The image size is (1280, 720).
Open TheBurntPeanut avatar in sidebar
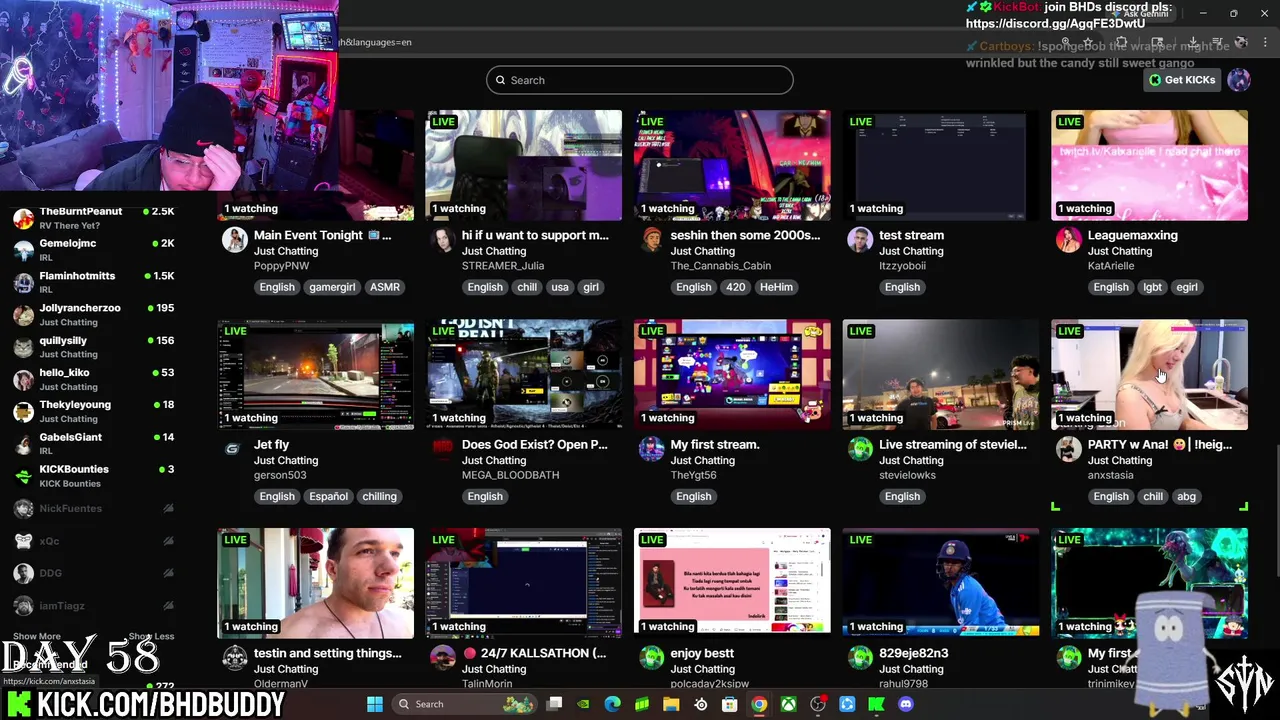[23, 218]
